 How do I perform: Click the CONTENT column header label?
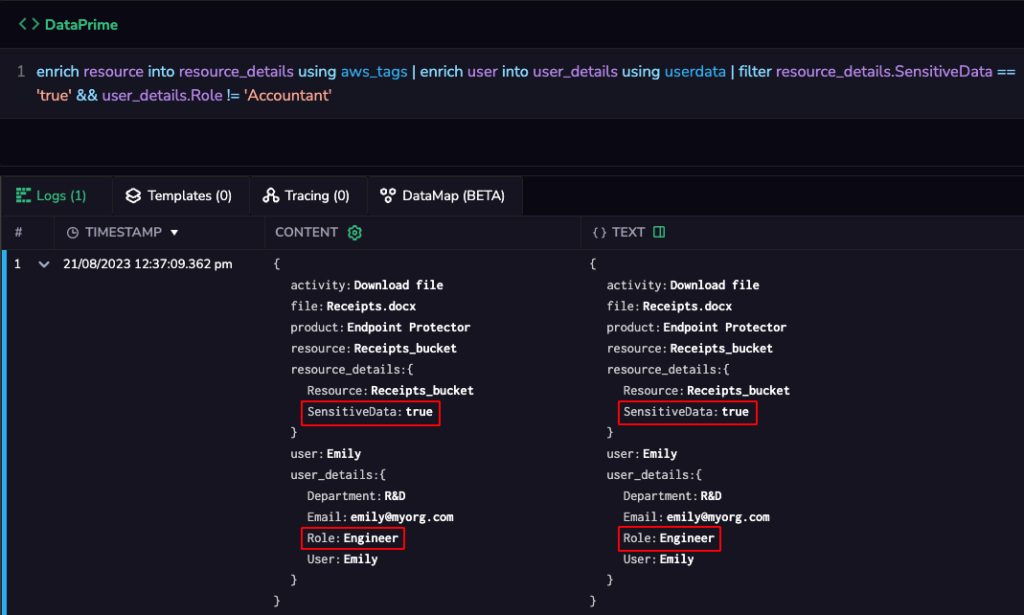point(306,232)
